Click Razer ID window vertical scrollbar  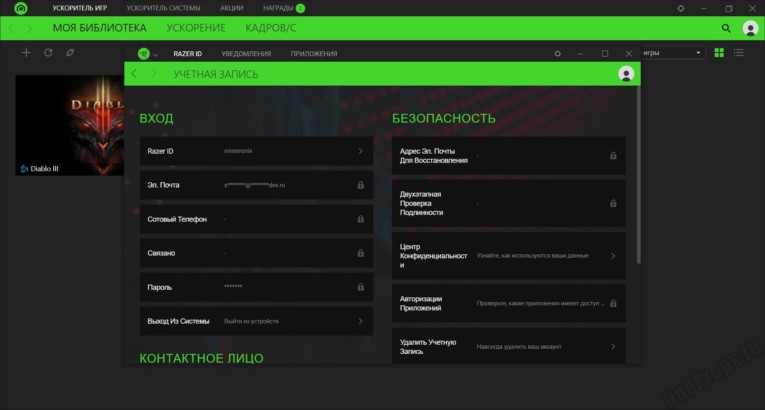point(639,176)
